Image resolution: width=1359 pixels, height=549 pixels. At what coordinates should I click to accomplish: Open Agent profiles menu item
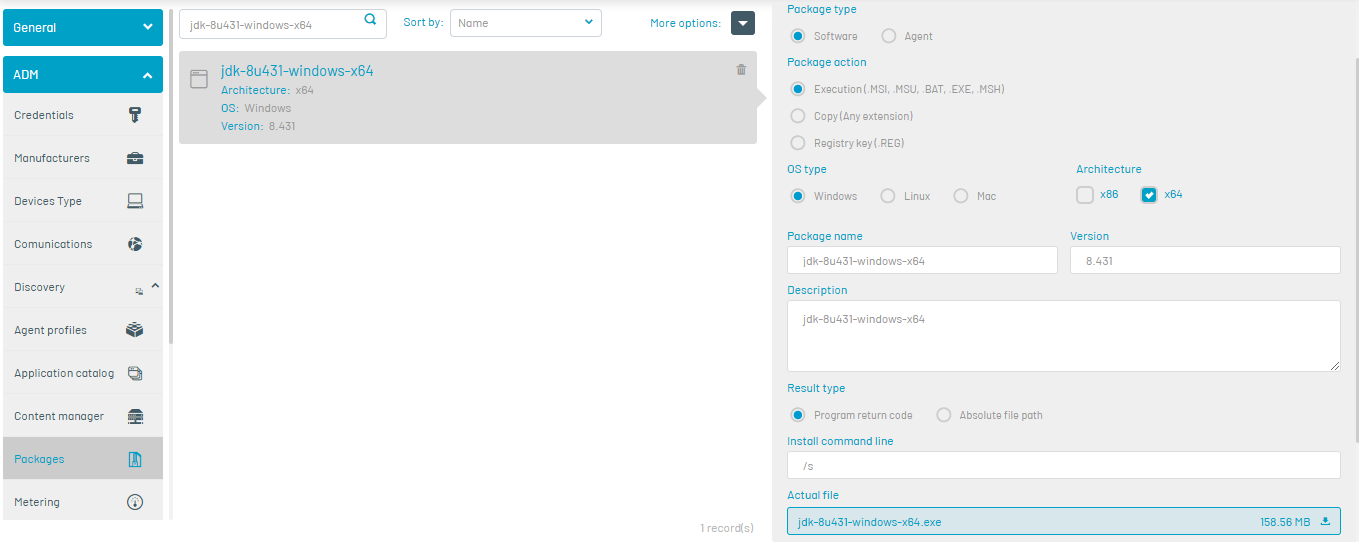coord(83,330)
